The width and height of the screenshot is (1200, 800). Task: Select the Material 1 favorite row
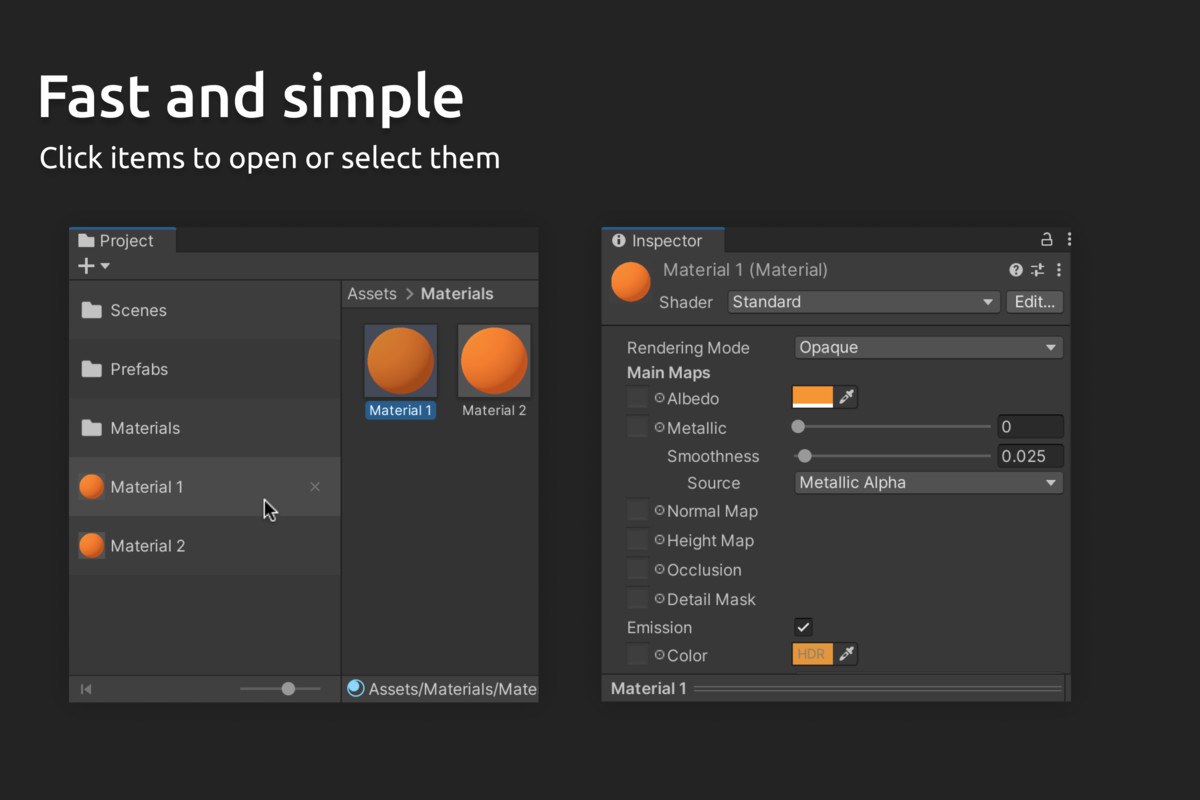(204, 487)
